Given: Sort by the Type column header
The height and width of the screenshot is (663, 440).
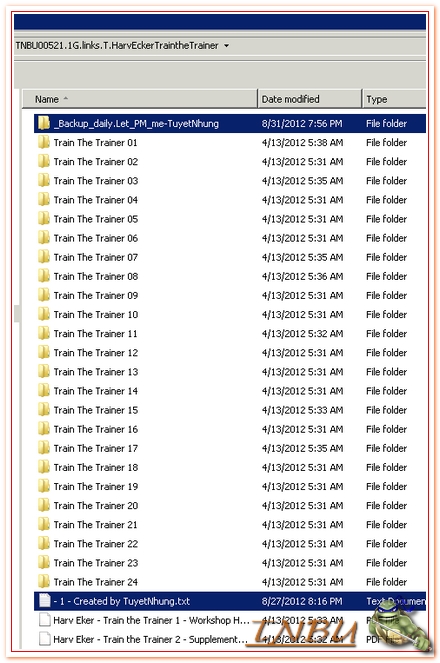Looking at the screenshot, I should pos(394,99).
